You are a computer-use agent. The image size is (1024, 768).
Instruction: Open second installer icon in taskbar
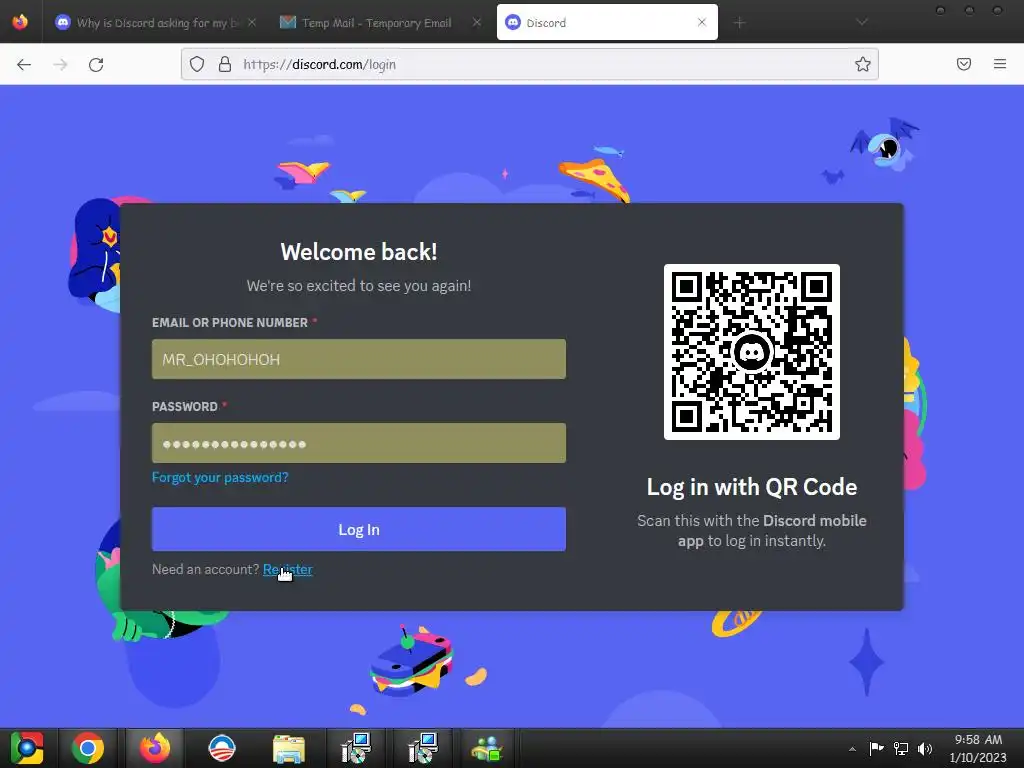click(423, 748)
